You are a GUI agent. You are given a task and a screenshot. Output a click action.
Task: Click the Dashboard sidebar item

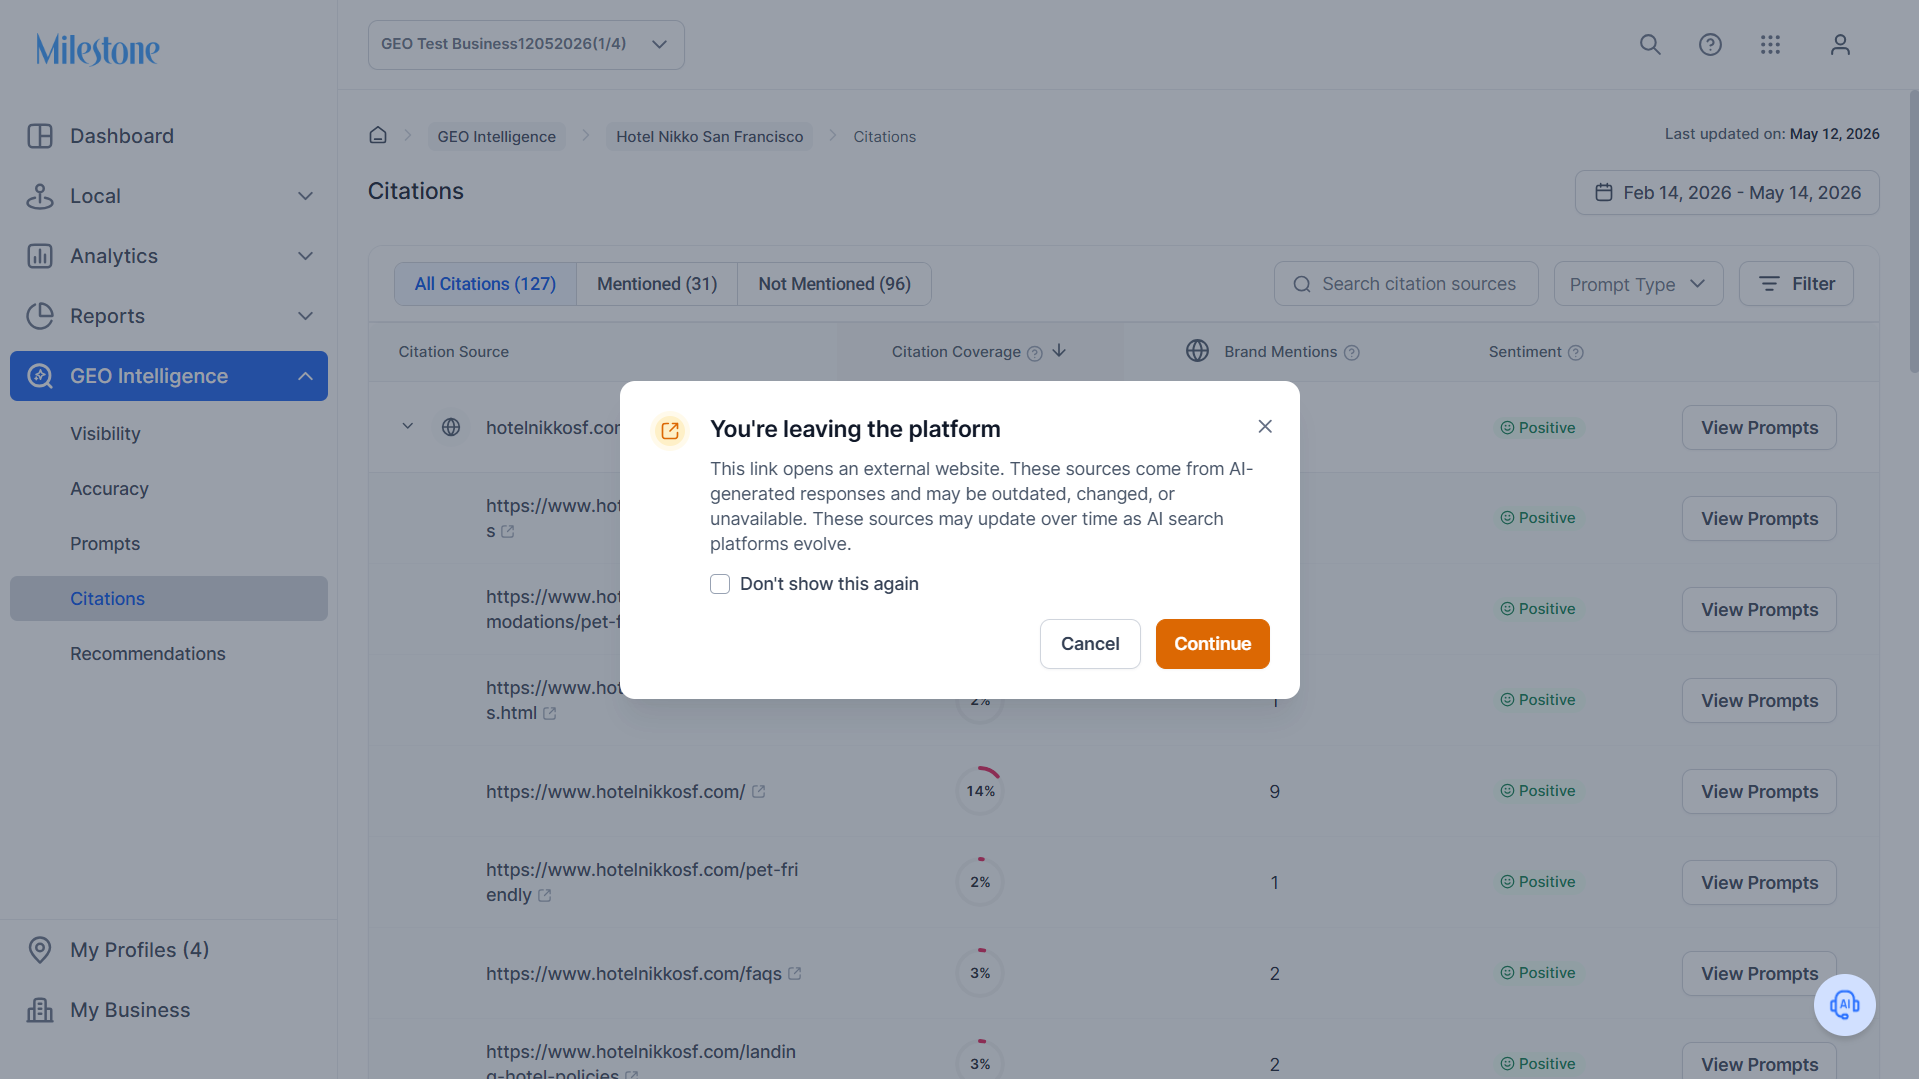169,136
